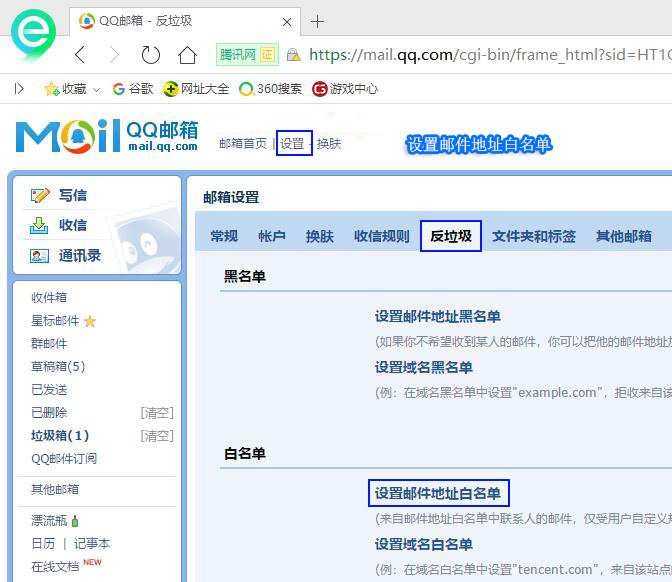
Task: Open 已发送 folder
Action: tap(49, 390)
